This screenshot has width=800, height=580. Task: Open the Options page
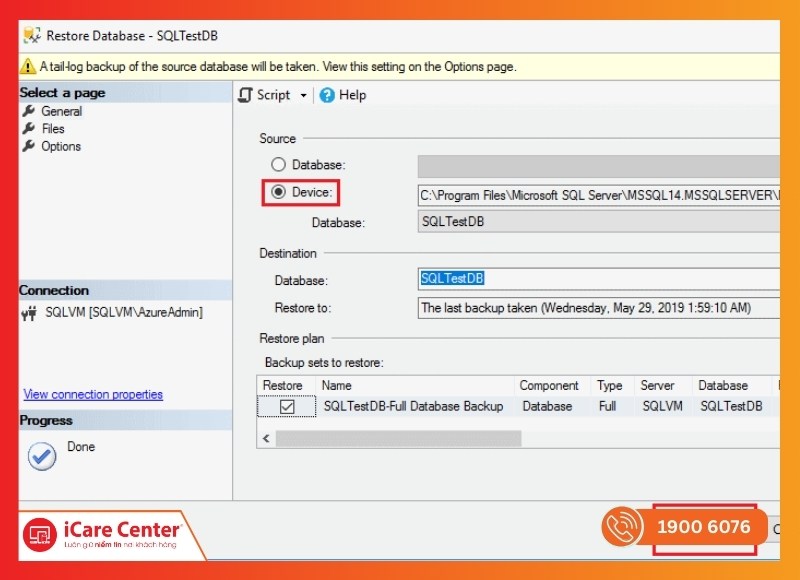click(61, 146)
